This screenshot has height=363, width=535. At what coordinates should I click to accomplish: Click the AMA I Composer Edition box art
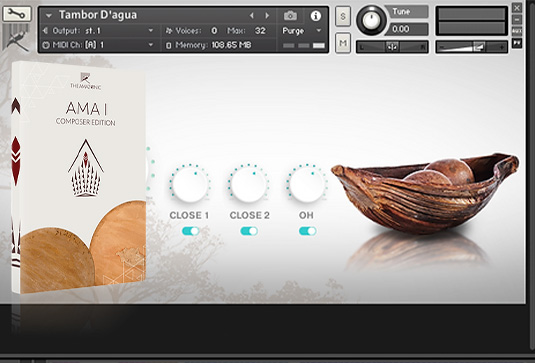[x=79, y=177]
